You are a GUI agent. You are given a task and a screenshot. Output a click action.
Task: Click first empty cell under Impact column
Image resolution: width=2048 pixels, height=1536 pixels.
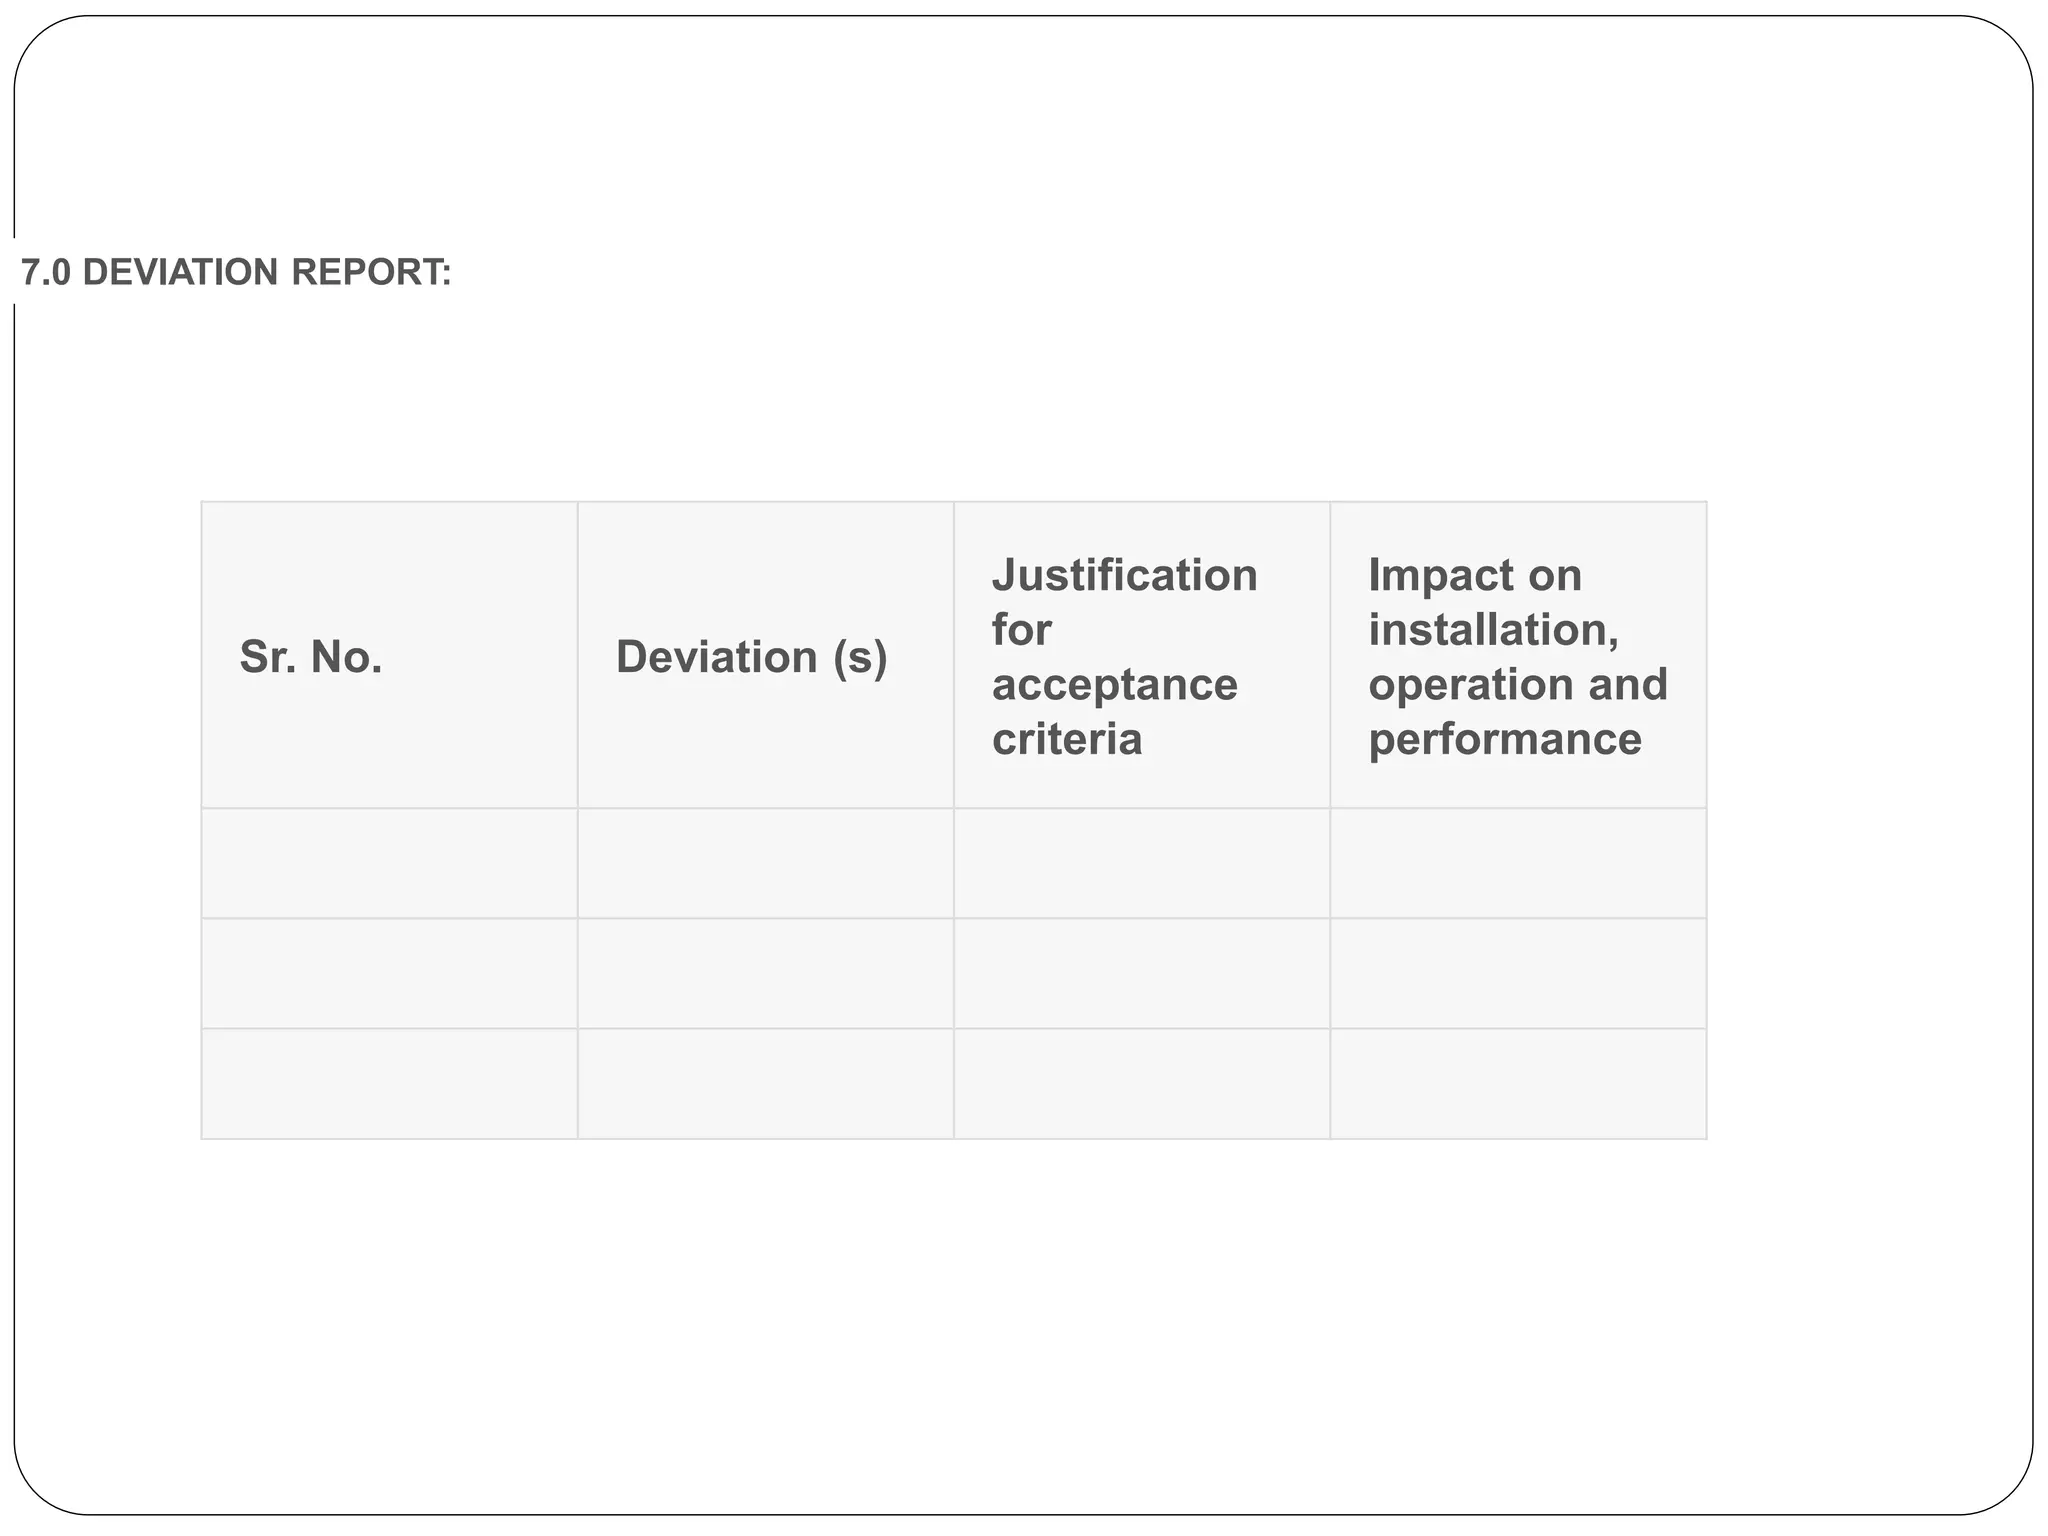pos(1517,863)
